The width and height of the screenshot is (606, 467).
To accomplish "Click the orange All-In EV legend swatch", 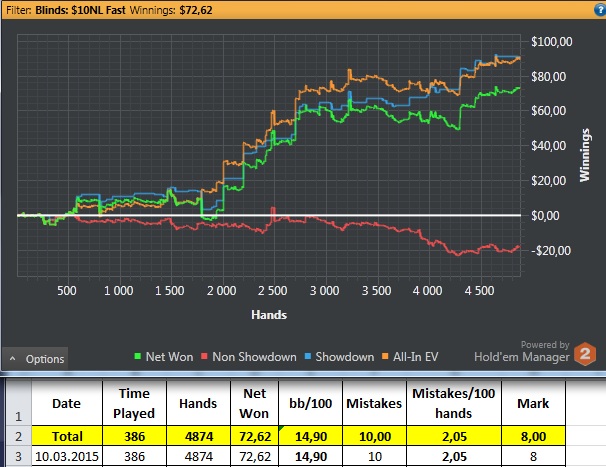I will click(x=385, y=356).
